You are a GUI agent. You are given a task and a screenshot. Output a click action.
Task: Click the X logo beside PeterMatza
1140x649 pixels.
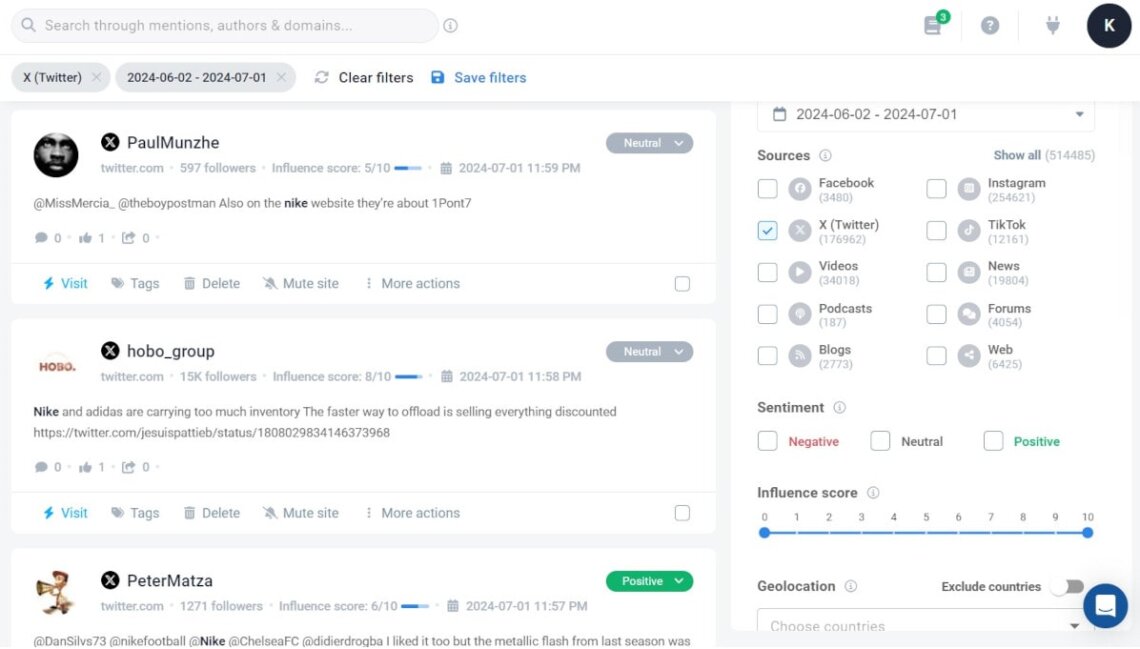pos(110,580)
